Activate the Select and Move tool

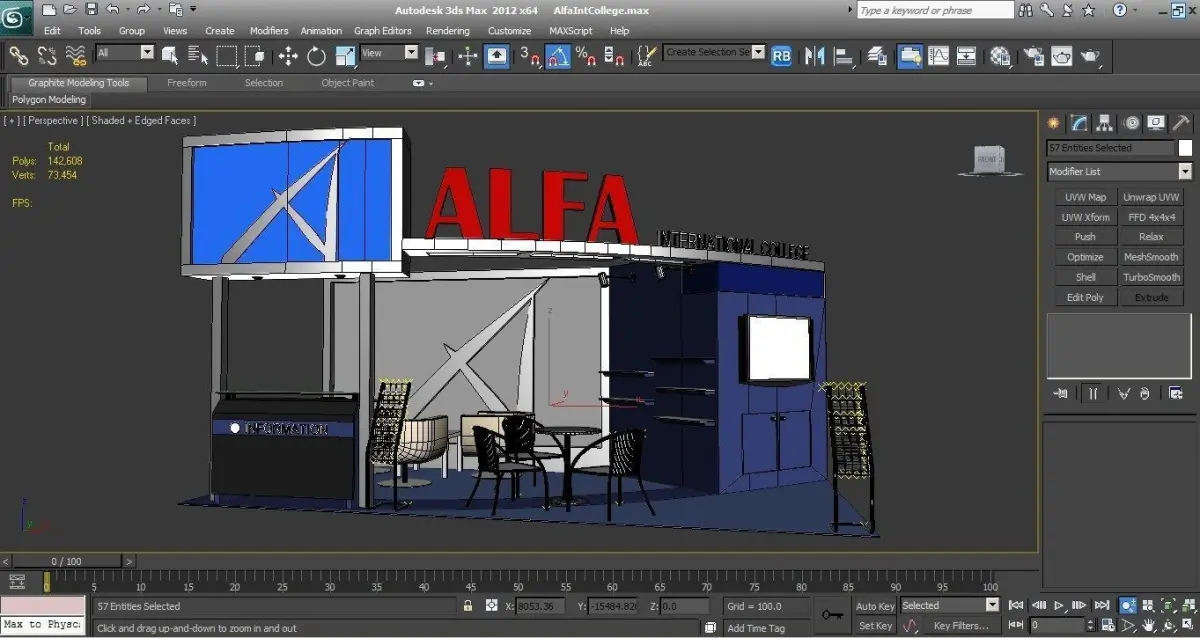pos(288,55)
